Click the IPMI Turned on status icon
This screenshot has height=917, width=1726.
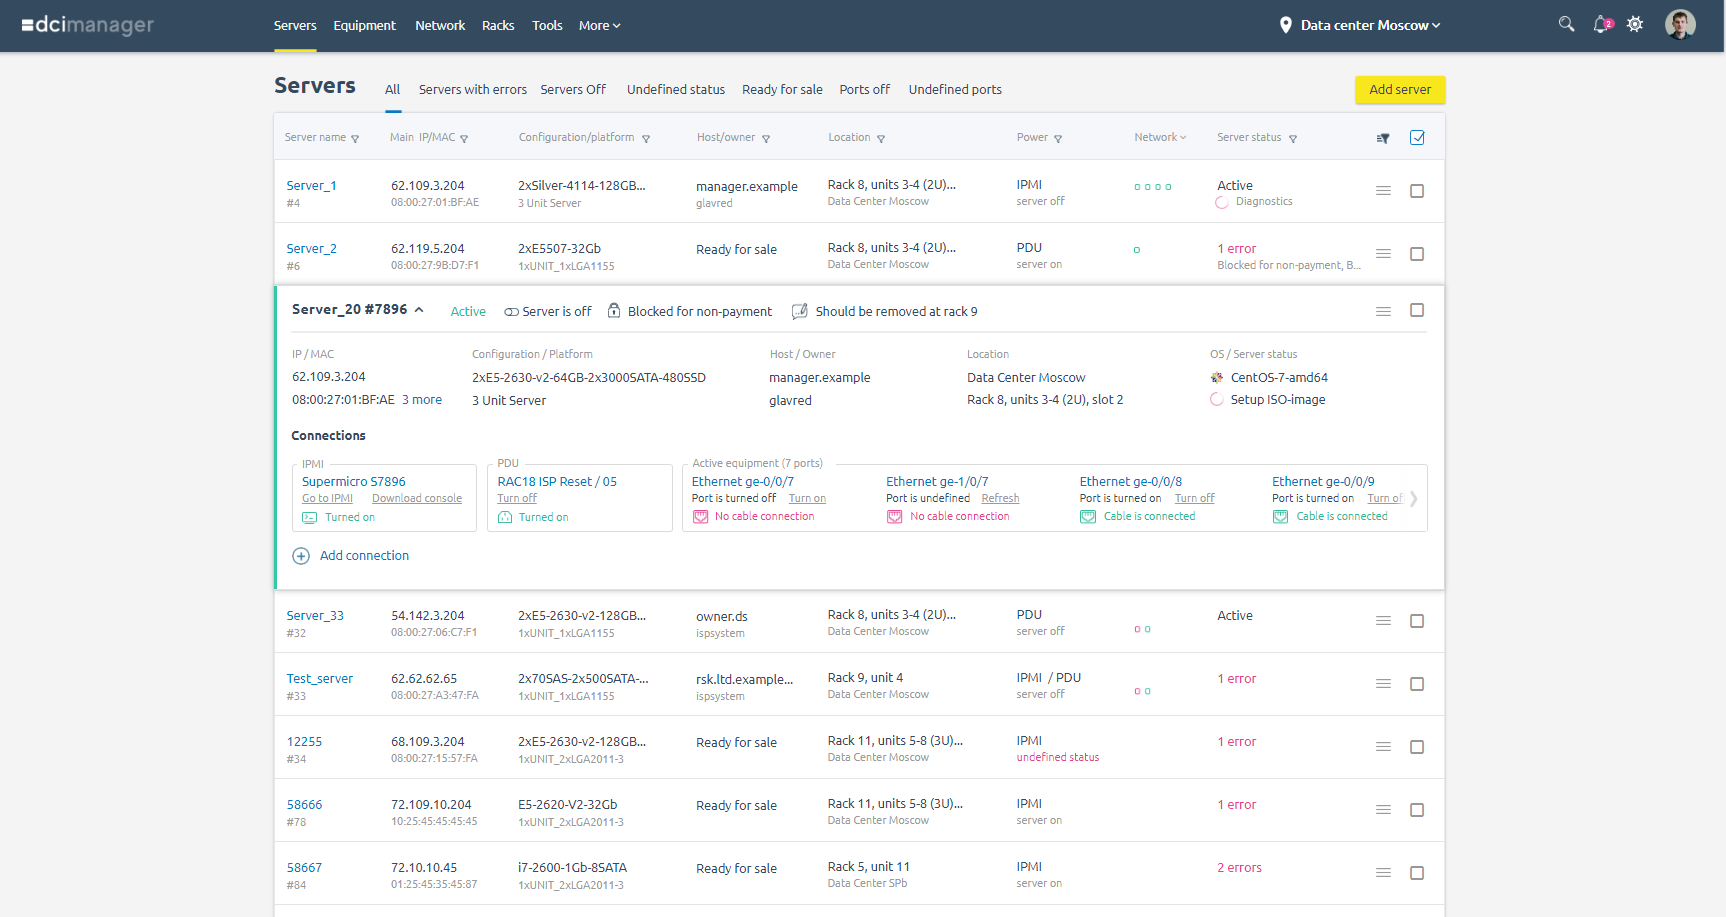(x=310, y=518)
